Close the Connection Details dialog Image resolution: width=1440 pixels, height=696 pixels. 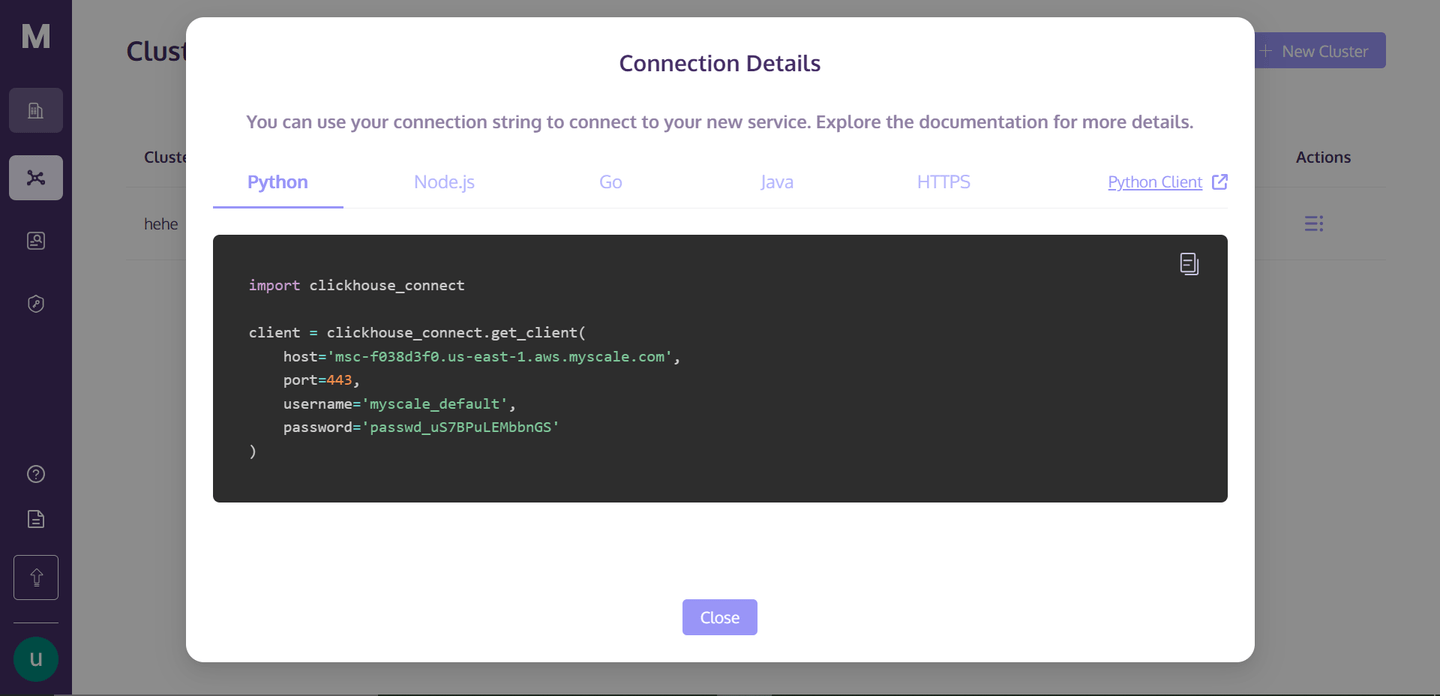point(720,617)
